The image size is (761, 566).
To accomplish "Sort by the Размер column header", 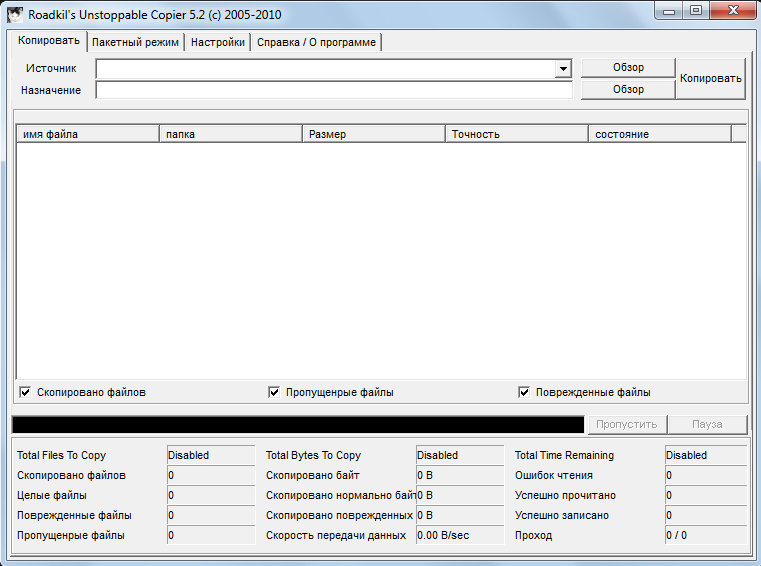I will coord(374,134).
